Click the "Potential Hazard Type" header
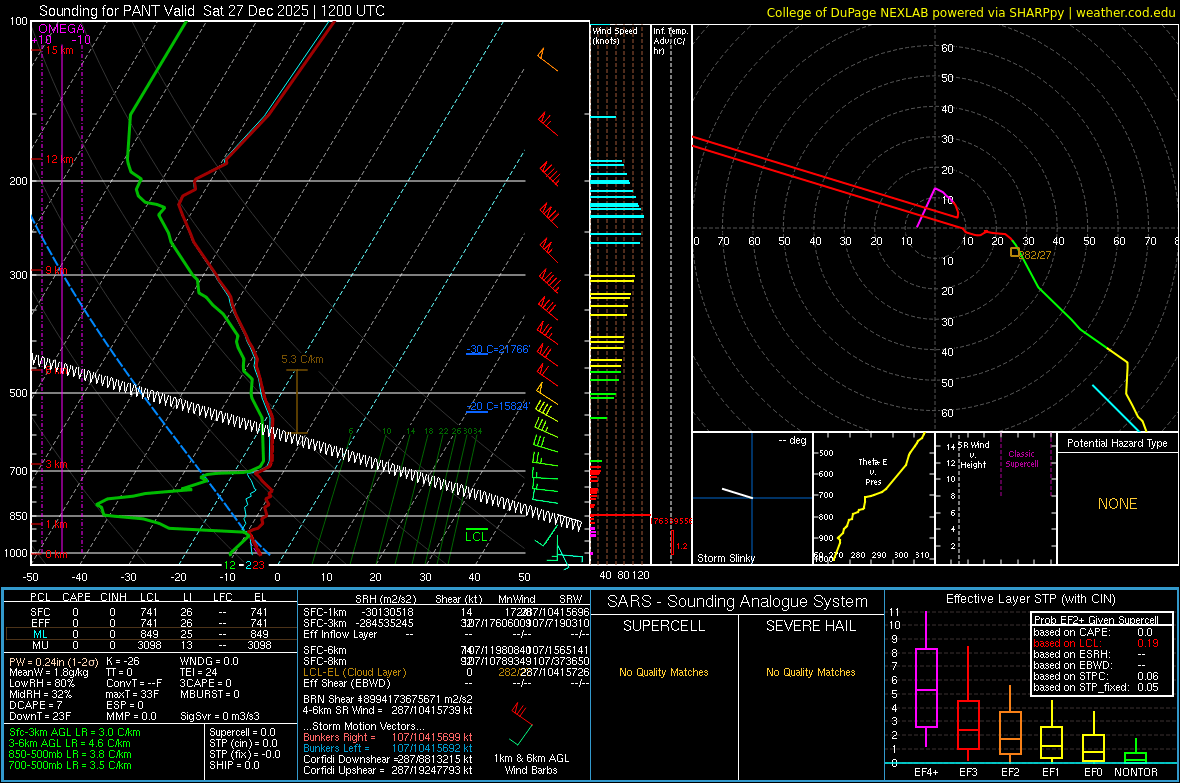The height and width of the screenshot is (783, 1180). (1117, 443)
